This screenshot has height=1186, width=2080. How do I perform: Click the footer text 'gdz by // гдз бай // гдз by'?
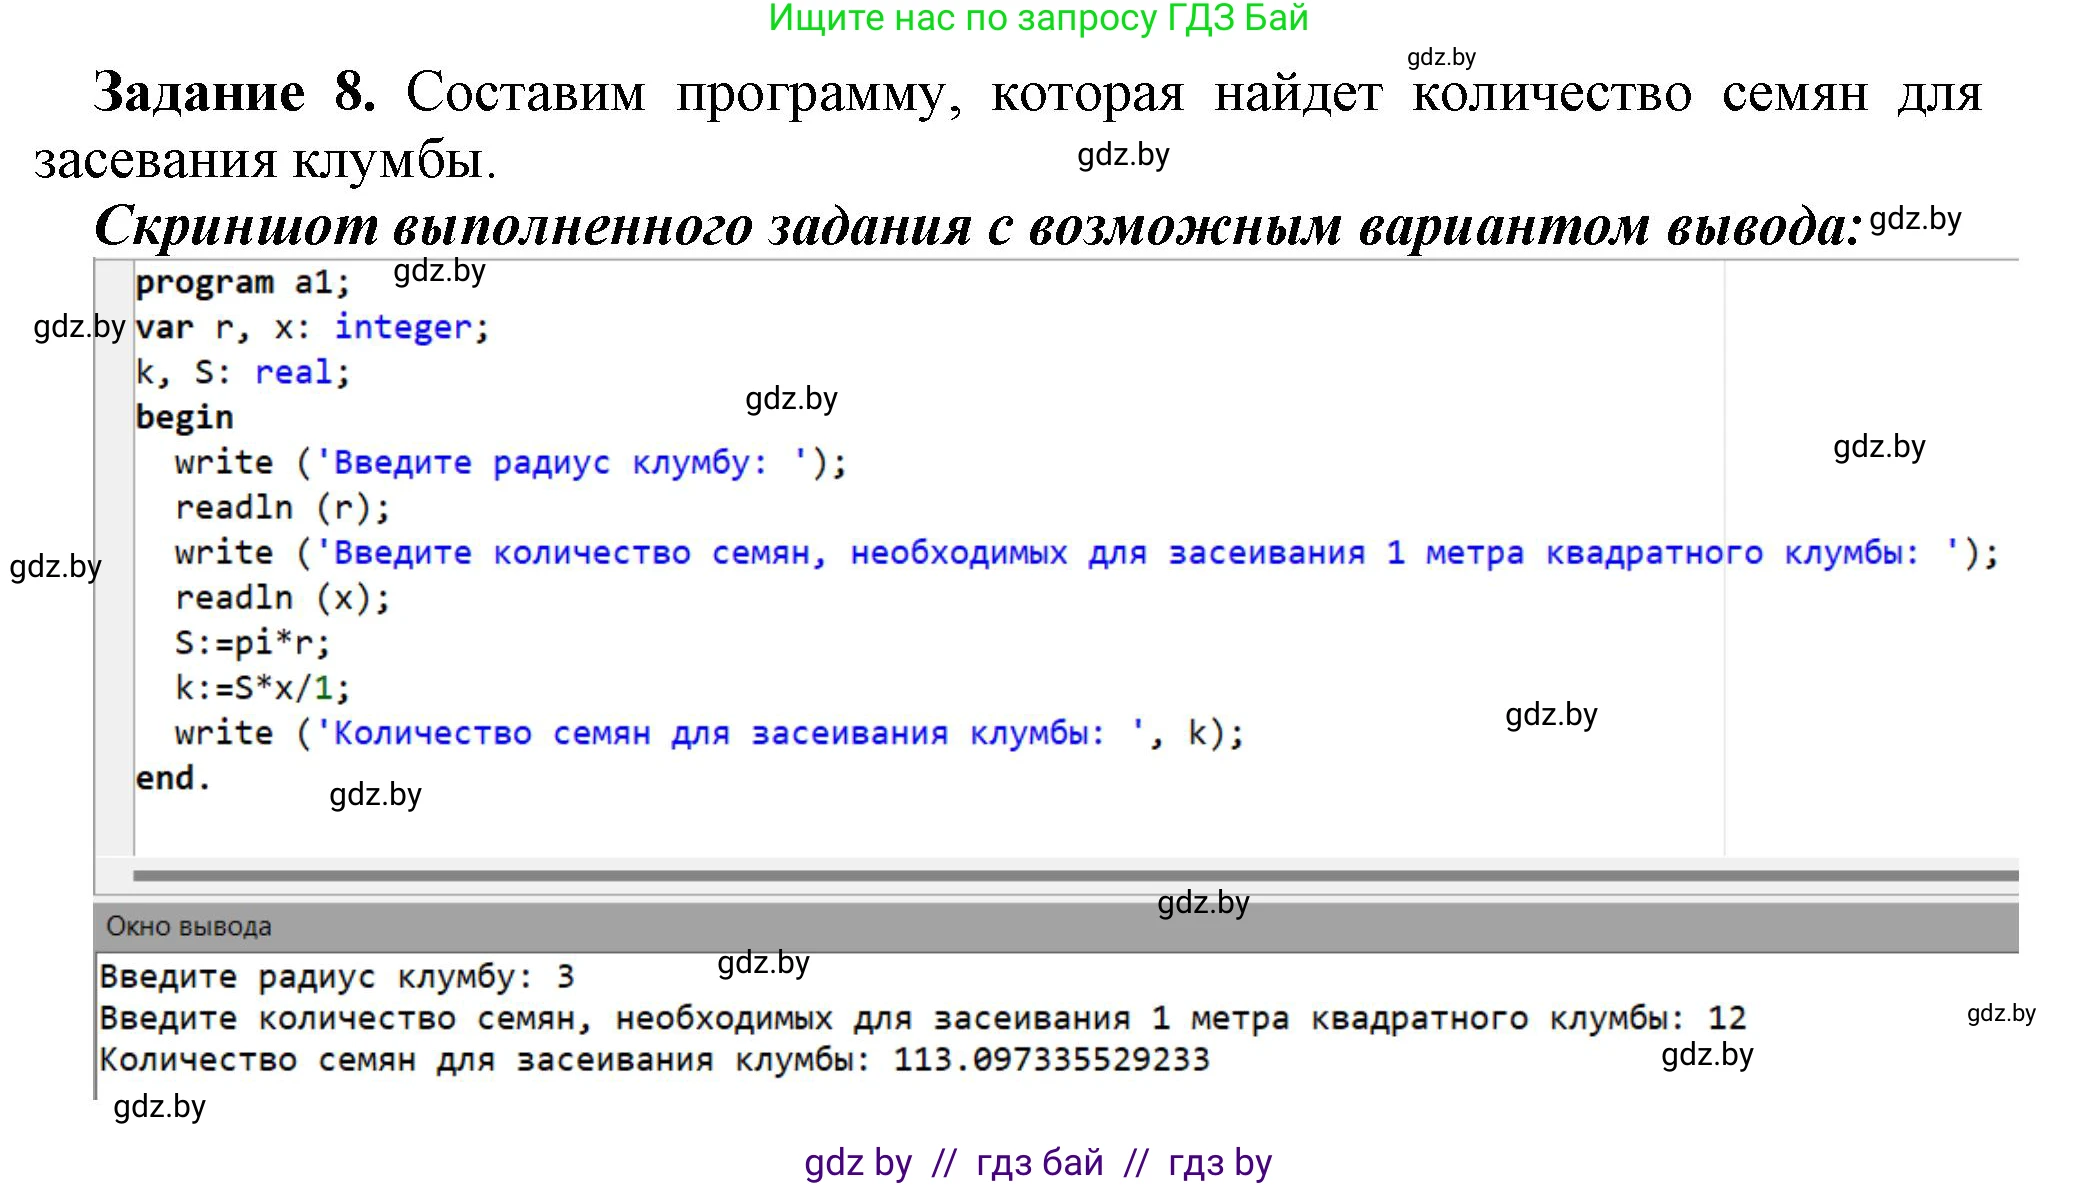pyautogui.click(x=1038, y=1163)
